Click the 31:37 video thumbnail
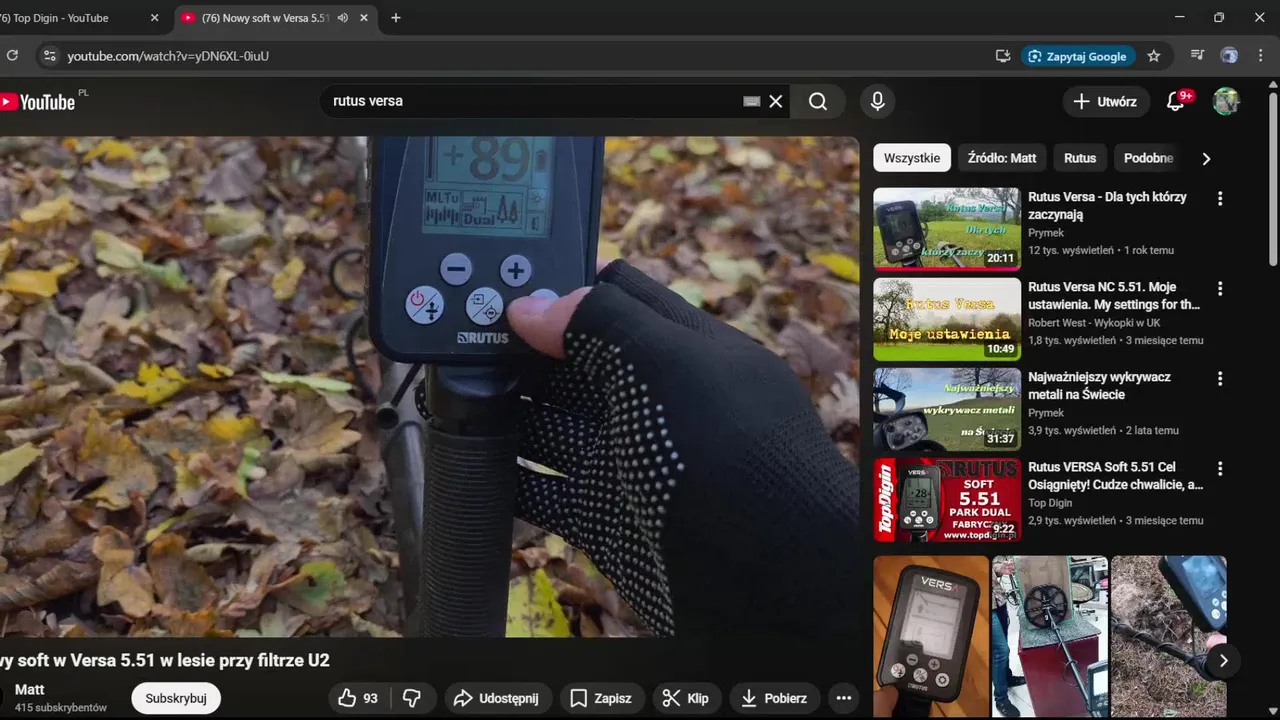Image resolution: width=1280 pixels, height=720 pixels. 947,409
